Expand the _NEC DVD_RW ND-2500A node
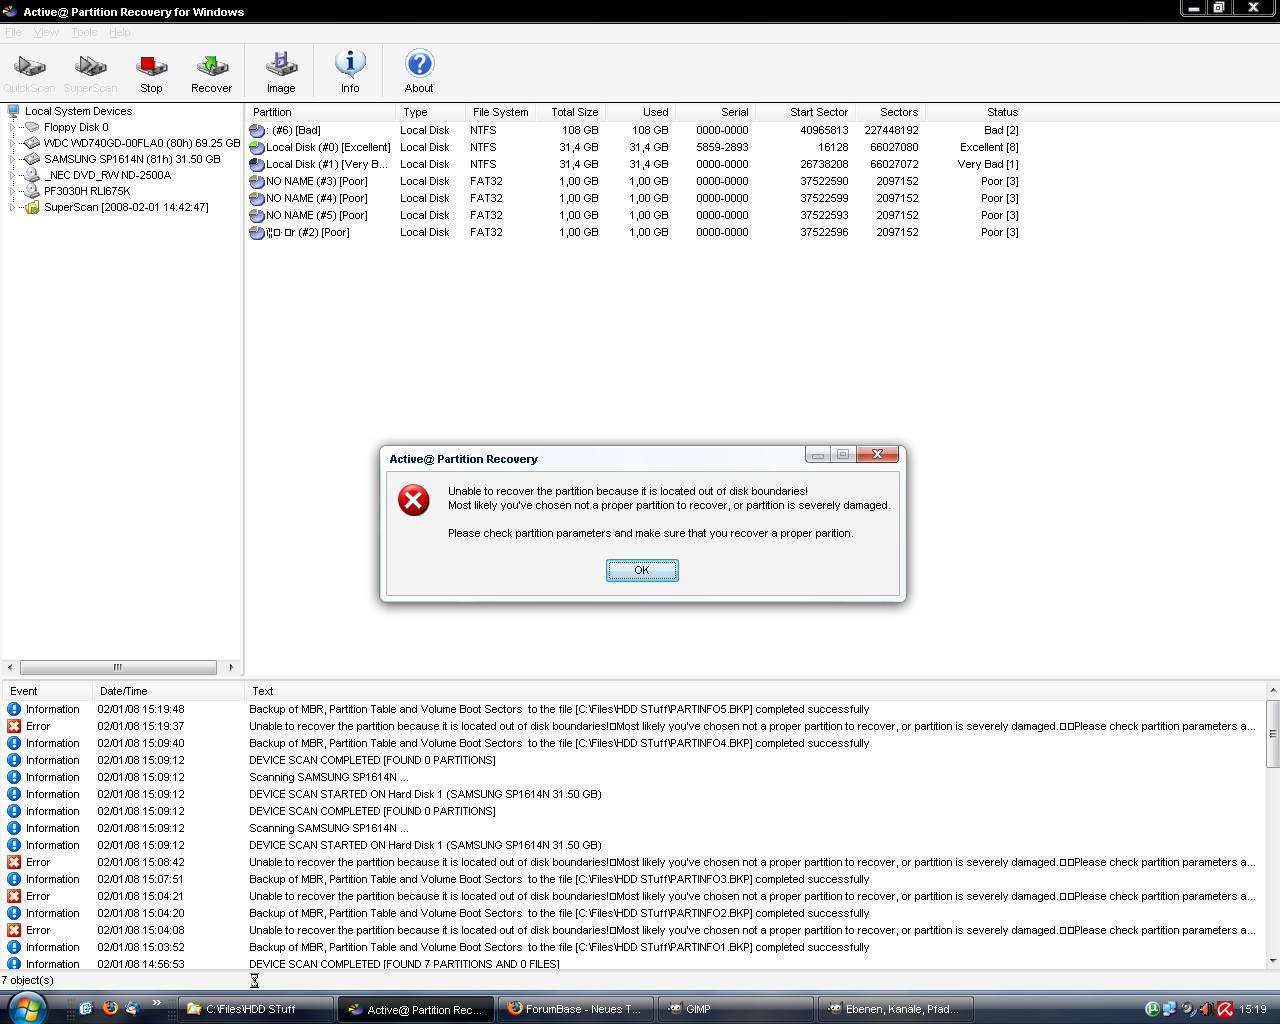Image resolution: width=1280 pixels, height=1024 pixels. (13, 175)
